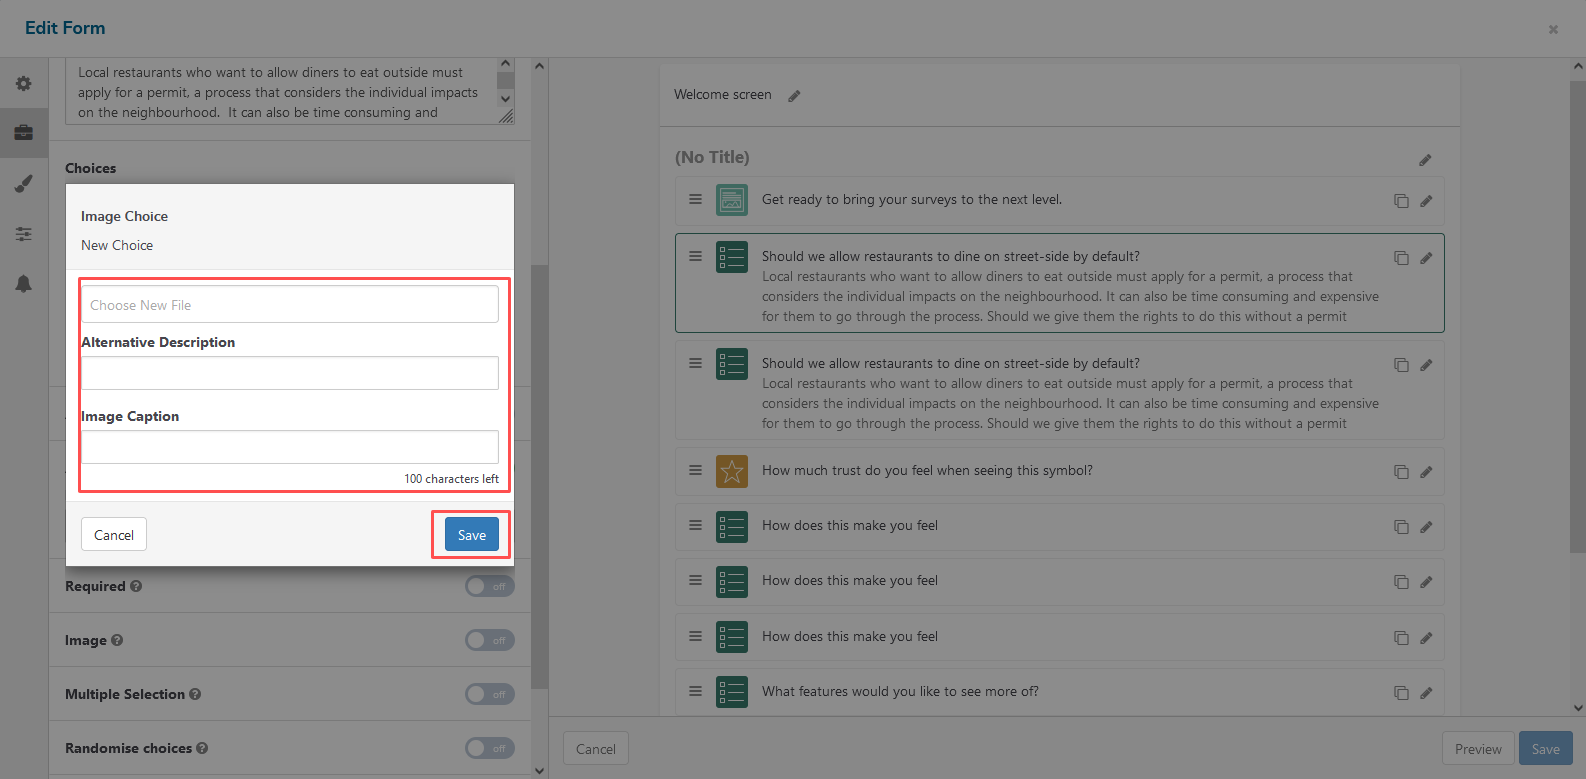The image size is (1586, 779).
Task: Click the question list scrollbar down arrow
Action: coord(1578,708)
